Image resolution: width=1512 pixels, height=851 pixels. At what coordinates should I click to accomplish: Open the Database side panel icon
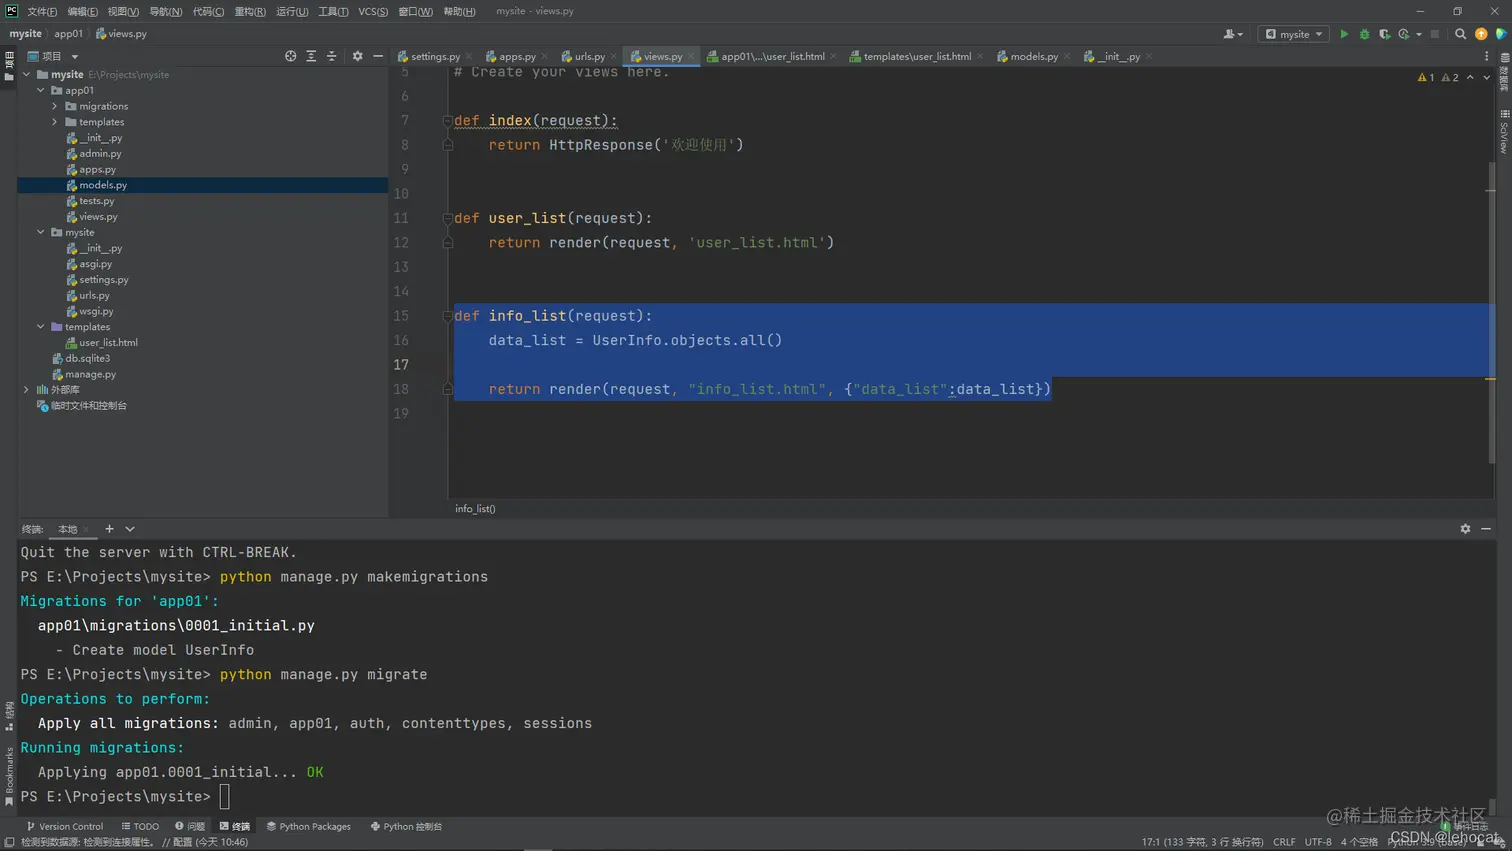pos(1504,73)
